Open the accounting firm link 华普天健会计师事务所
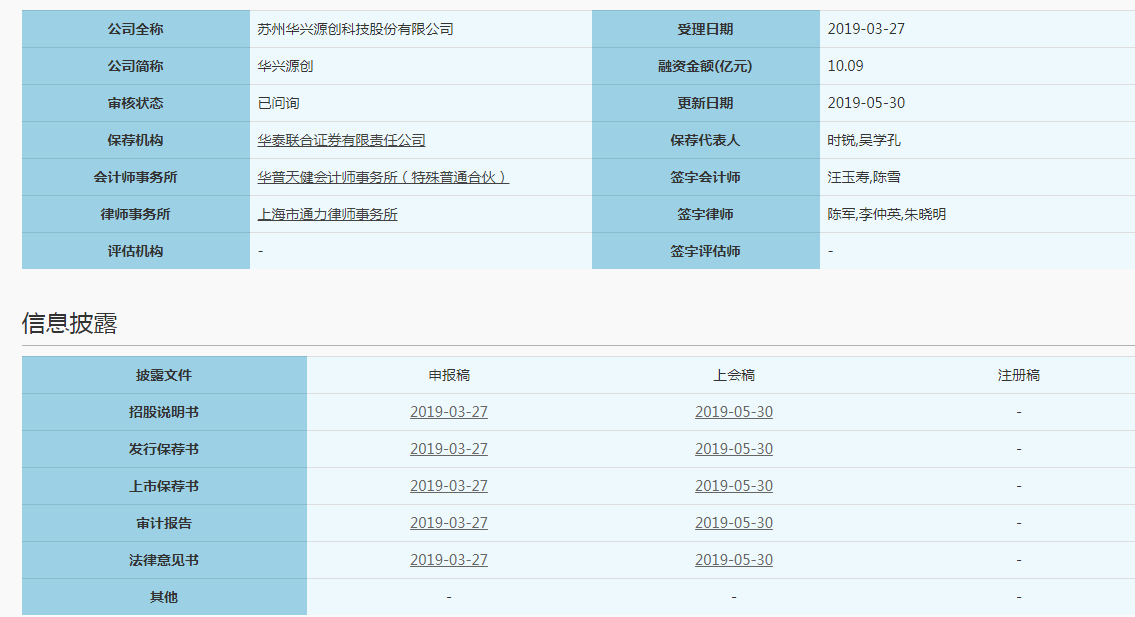Image resolution: width=1135 pixels, height=617 pixels. point(383,177)
